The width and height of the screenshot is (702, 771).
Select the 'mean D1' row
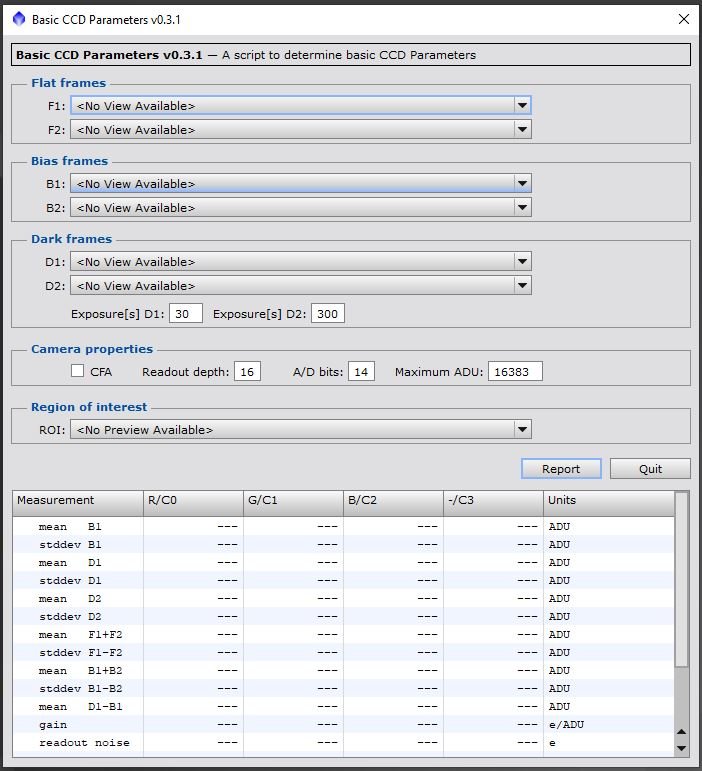343,562
